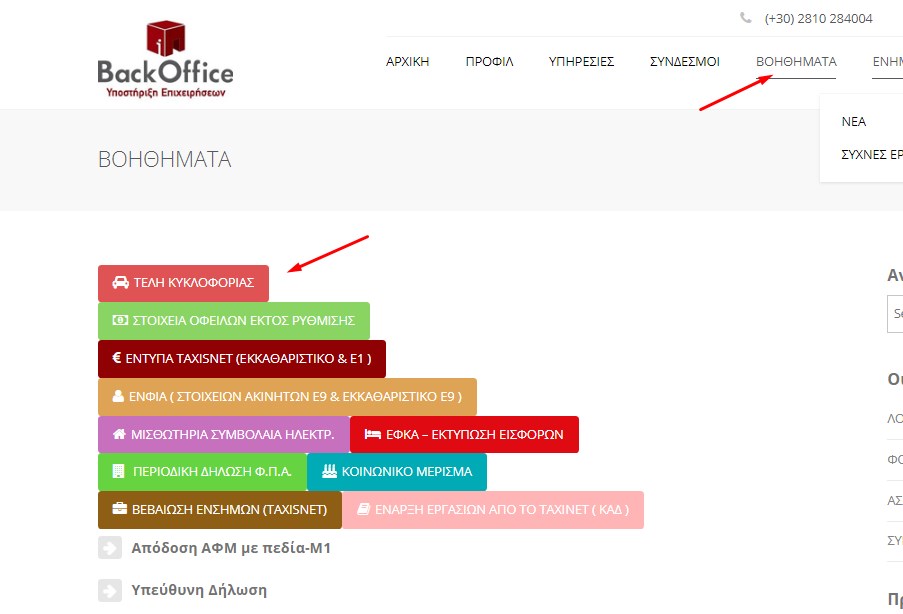
Task: Click the phone icon beside the number
Action: [x=746, y=18]
